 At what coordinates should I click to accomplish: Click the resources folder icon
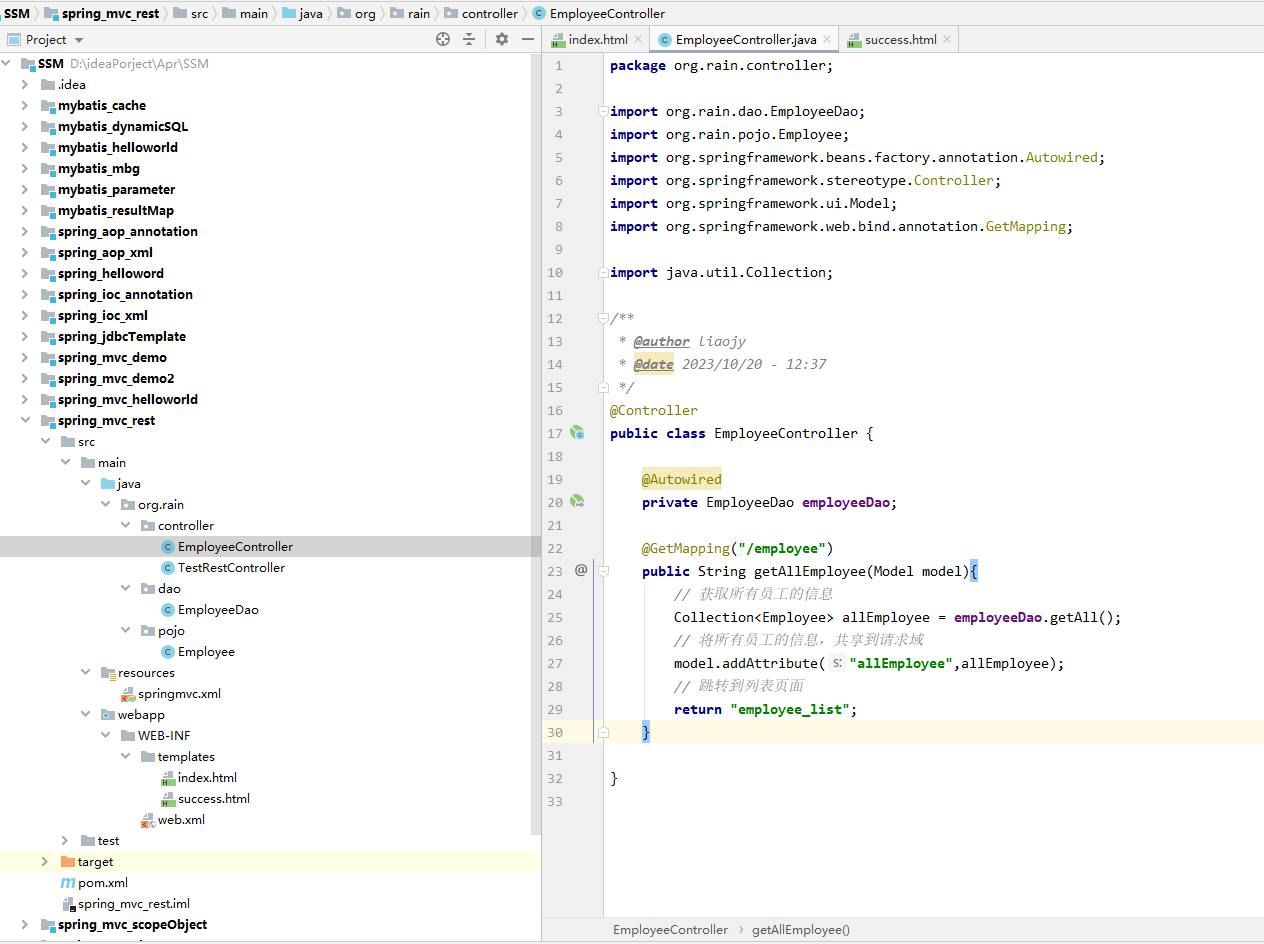[x=108, y=673]
